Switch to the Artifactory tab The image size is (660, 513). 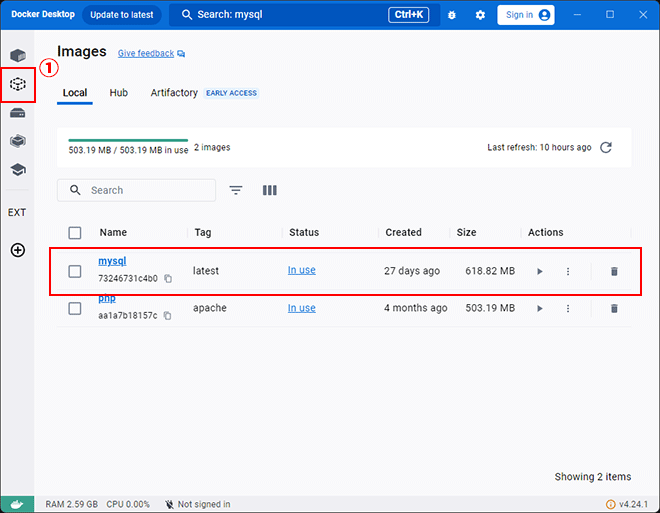click(174, 93)
